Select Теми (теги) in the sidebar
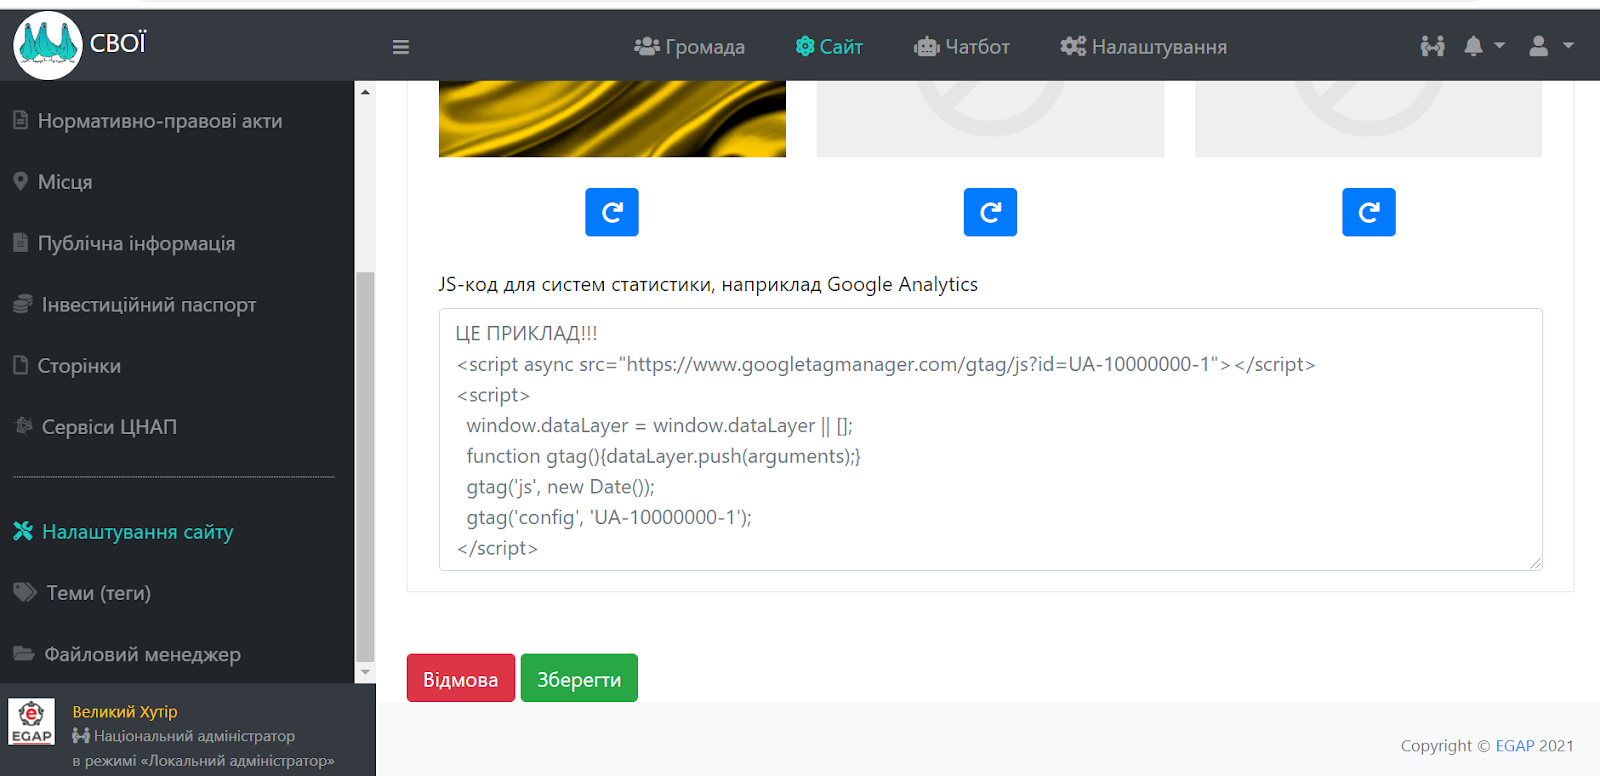Image resolution: width=1600 pixels, height=776 pixels. click(x=98, y=593)
